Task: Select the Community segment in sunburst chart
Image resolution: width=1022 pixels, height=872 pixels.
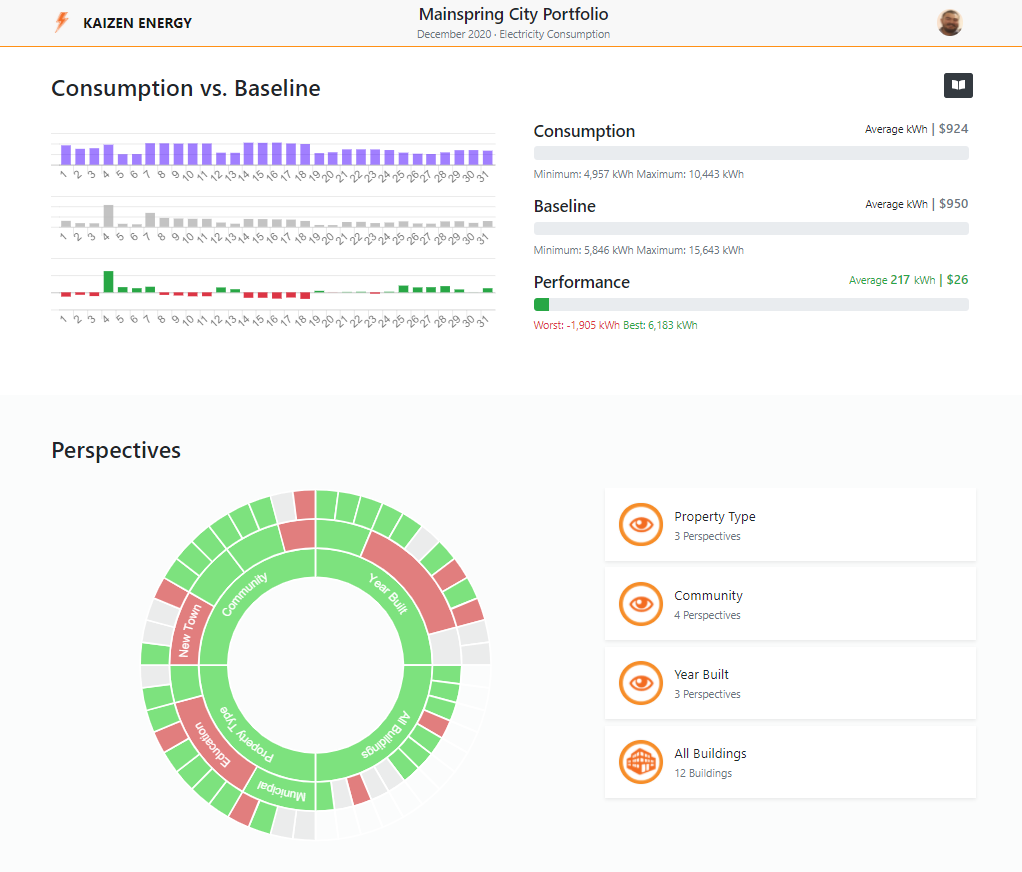Action: [x=246, y=596]
